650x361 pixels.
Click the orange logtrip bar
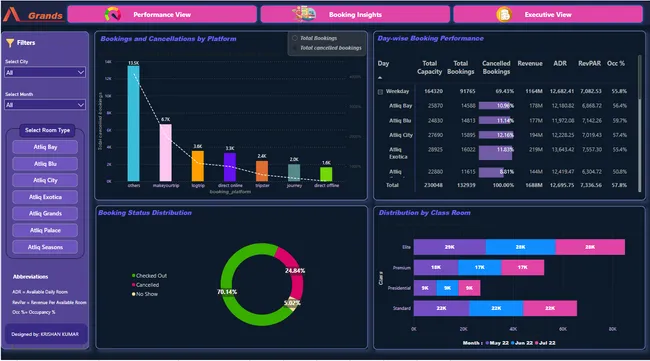point(198,166)
